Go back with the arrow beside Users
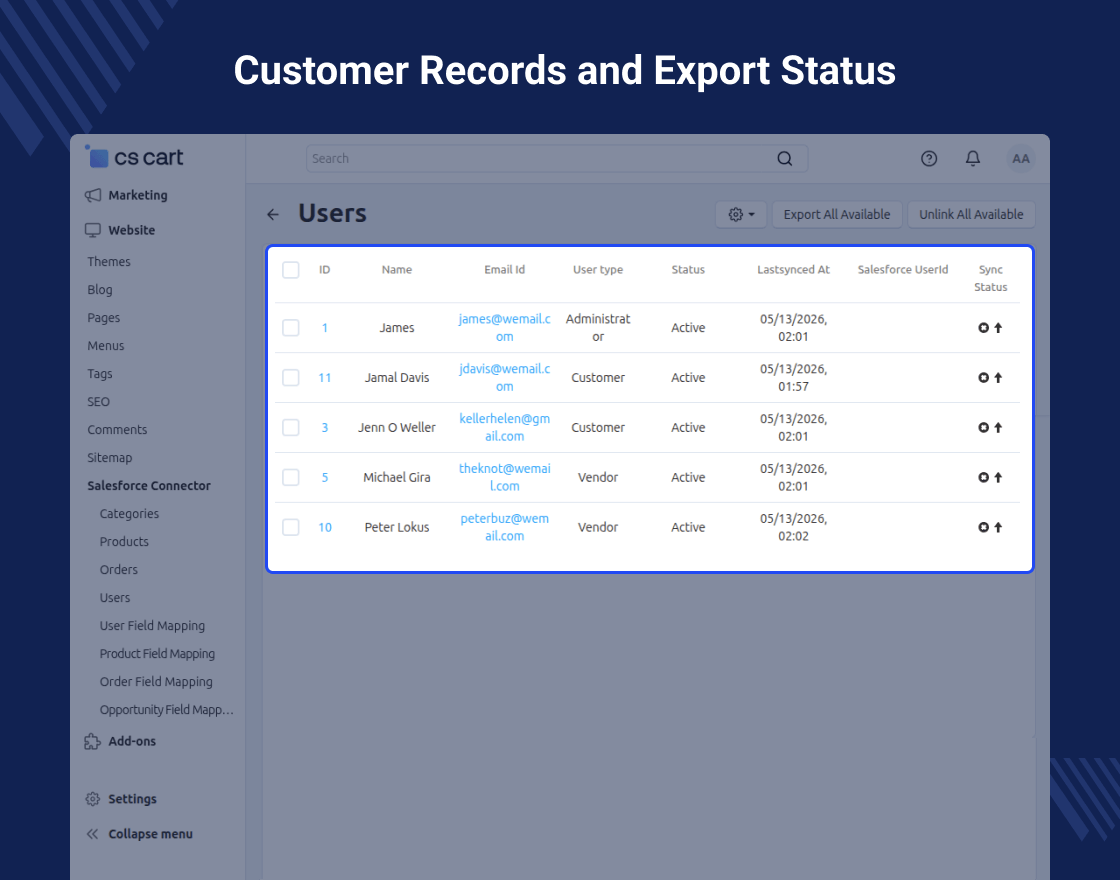Image resolution: width=1120 pixels, height=880 pixels. (273, 214)
